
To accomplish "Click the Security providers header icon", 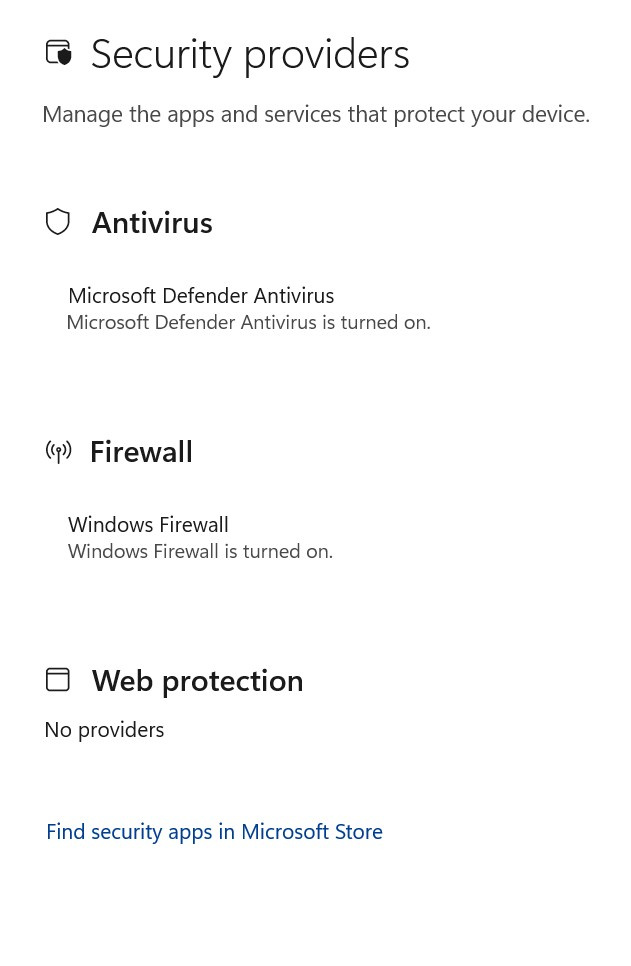I will pyautogui.click(x=58, y=52).
